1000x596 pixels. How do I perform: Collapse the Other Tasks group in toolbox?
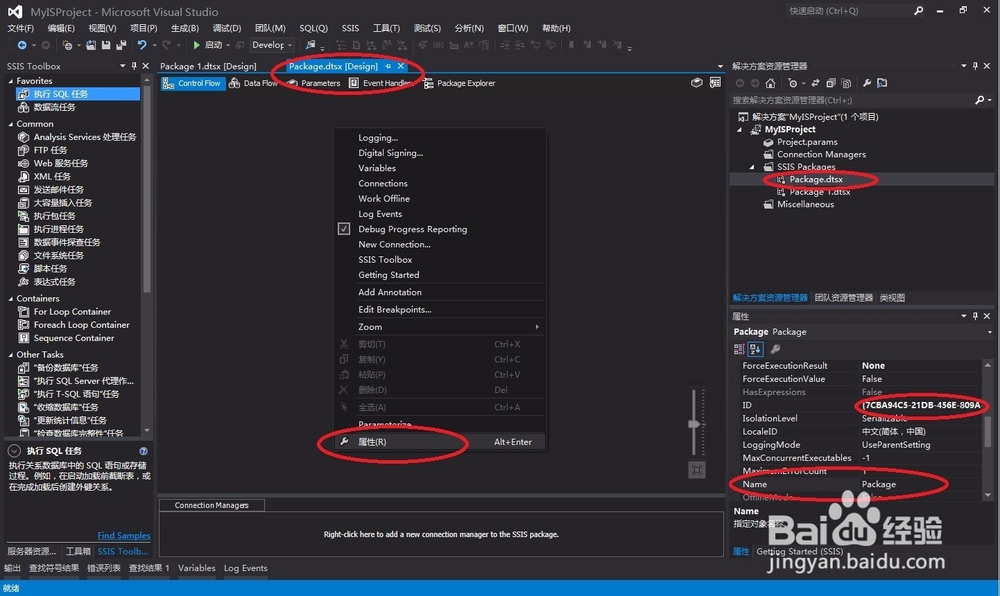click(11, 354)
